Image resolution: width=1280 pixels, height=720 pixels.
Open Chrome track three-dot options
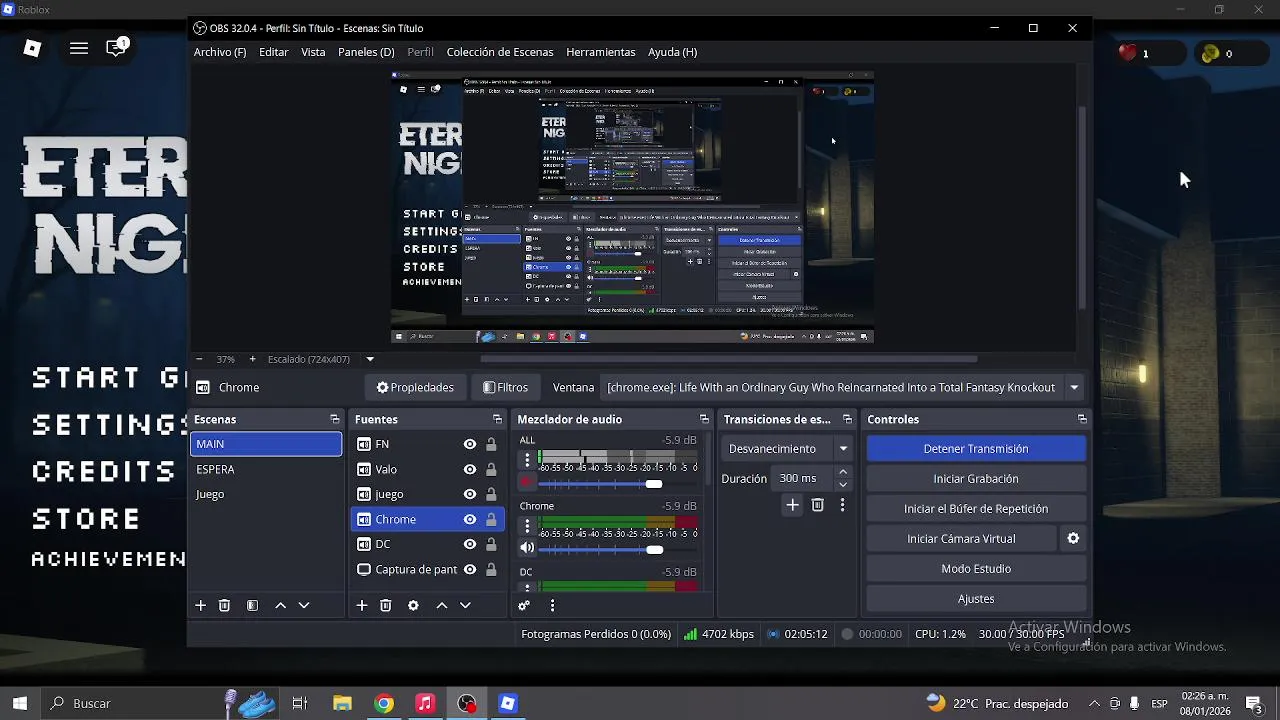[527, 526]
